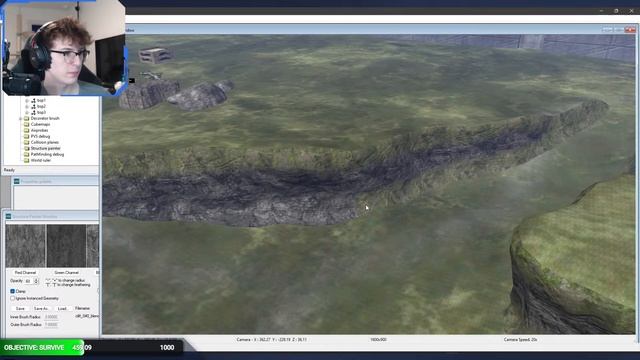The height and width of the screenshot is (360, 640).
Task: Click the Filename label text
Action: point(82,309)
